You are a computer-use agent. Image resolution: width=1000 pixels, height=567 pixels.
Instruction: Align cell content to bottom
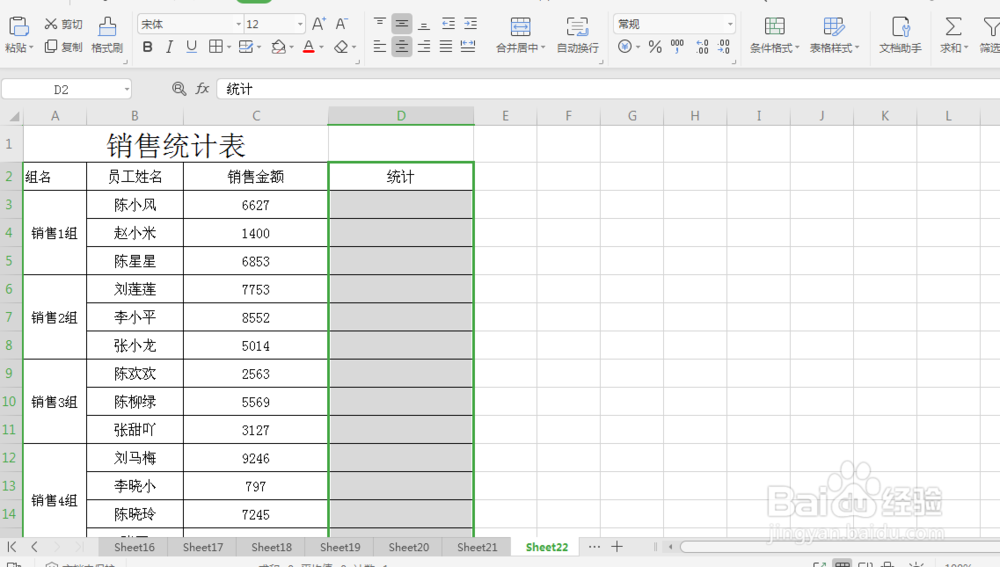click(423, 24)
